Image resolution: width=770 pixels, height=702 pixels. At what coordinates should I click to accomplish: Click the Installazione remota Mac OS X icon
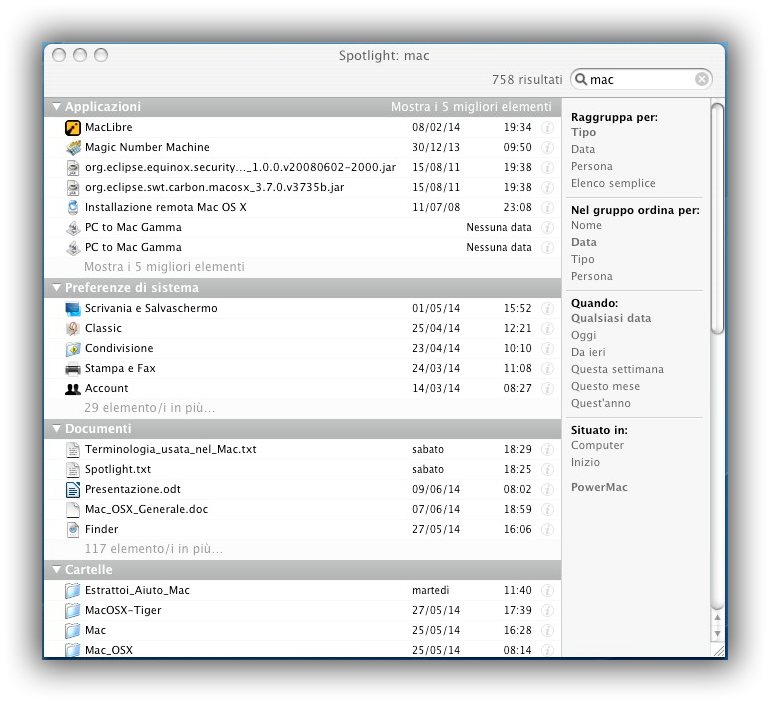tap(73, 208)
